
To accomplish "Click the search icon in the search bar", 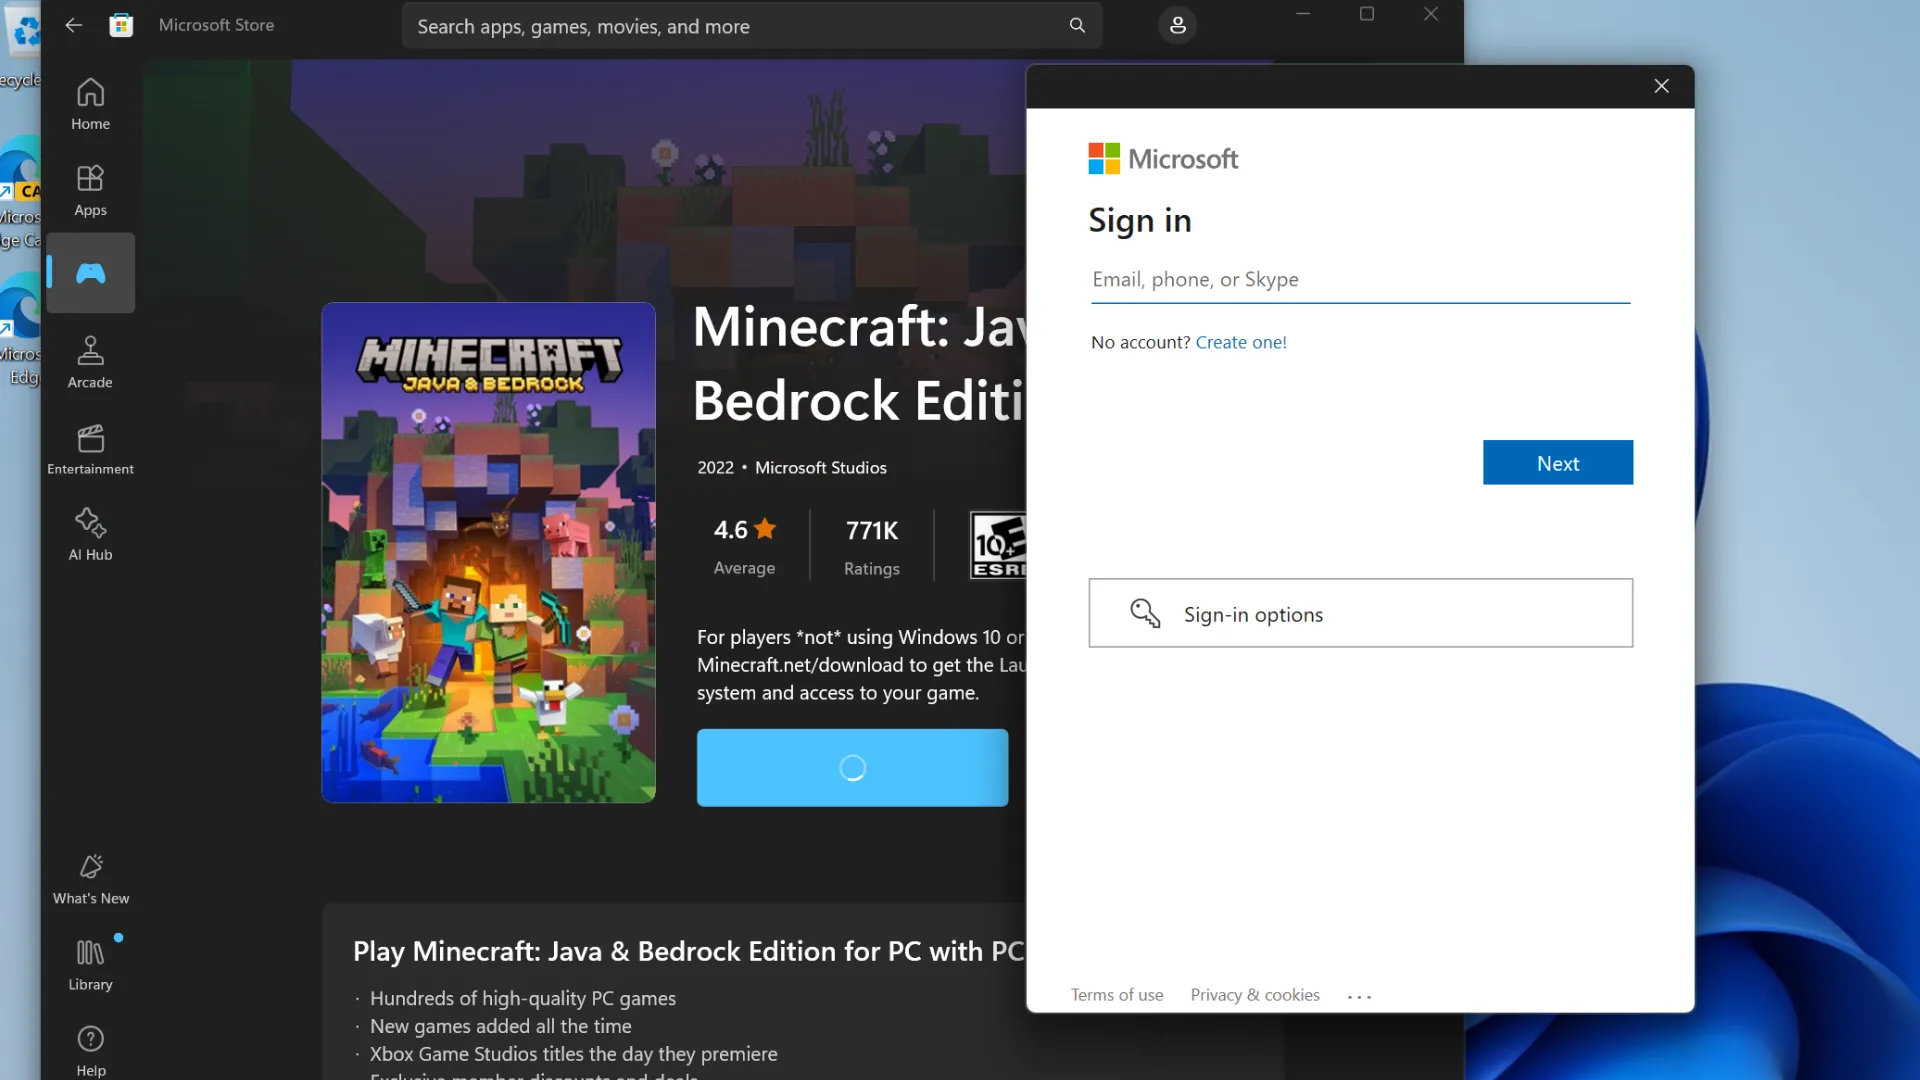I will tap(1077, 25).
